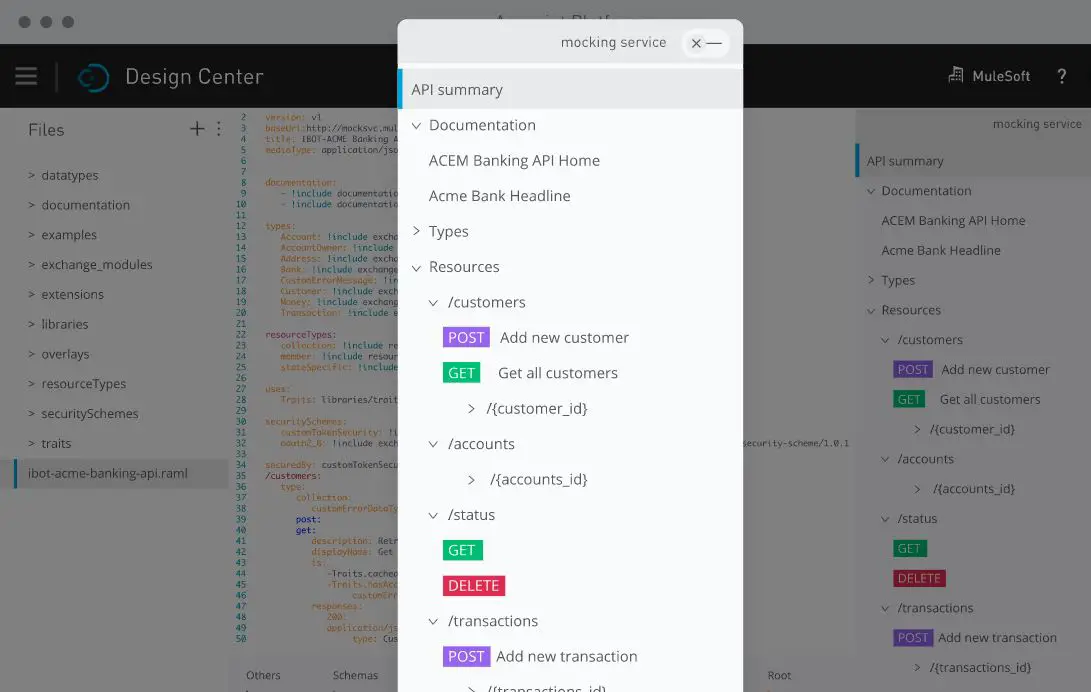Expand /{accounts_id} in the right panel
This screenshot has height=692, width=1091.
point(917,489)
